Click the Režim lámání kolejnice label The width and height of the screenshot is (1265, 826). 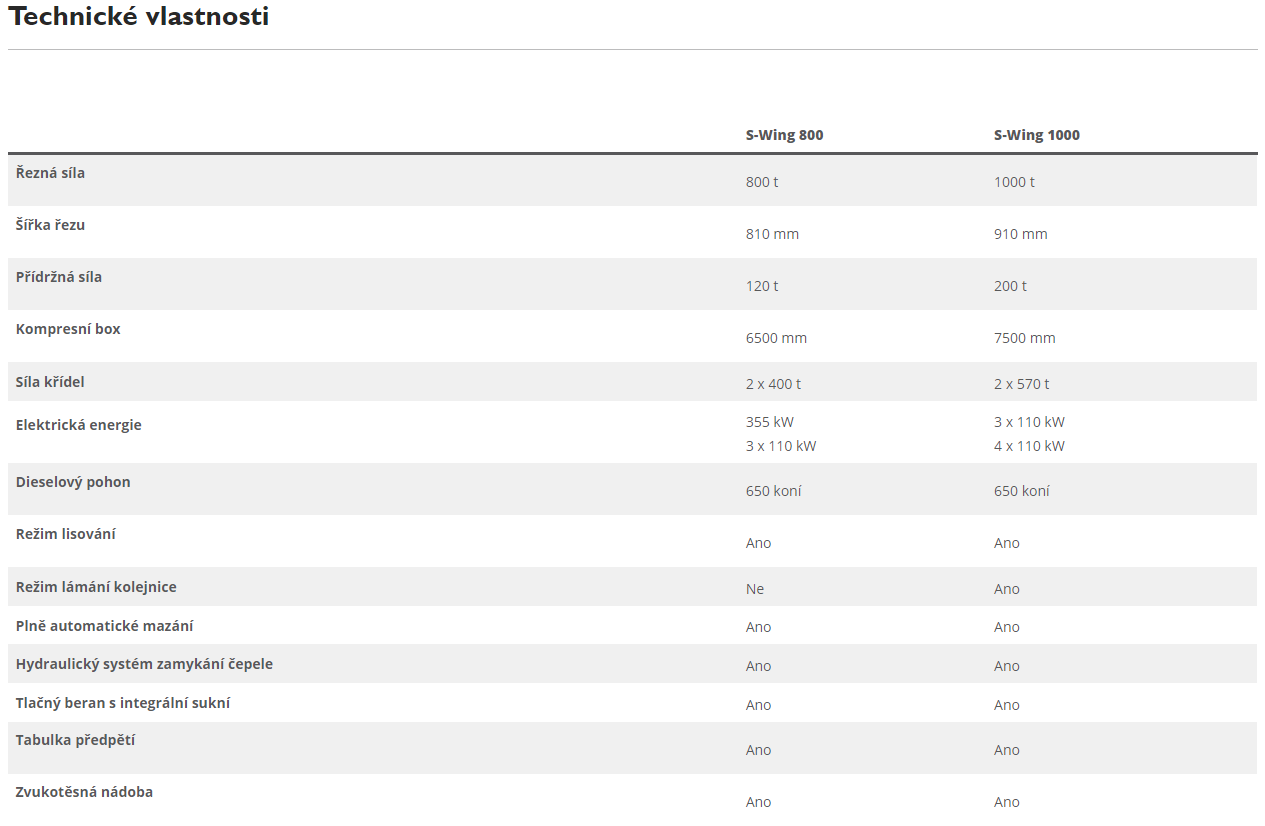coord(96,587)
